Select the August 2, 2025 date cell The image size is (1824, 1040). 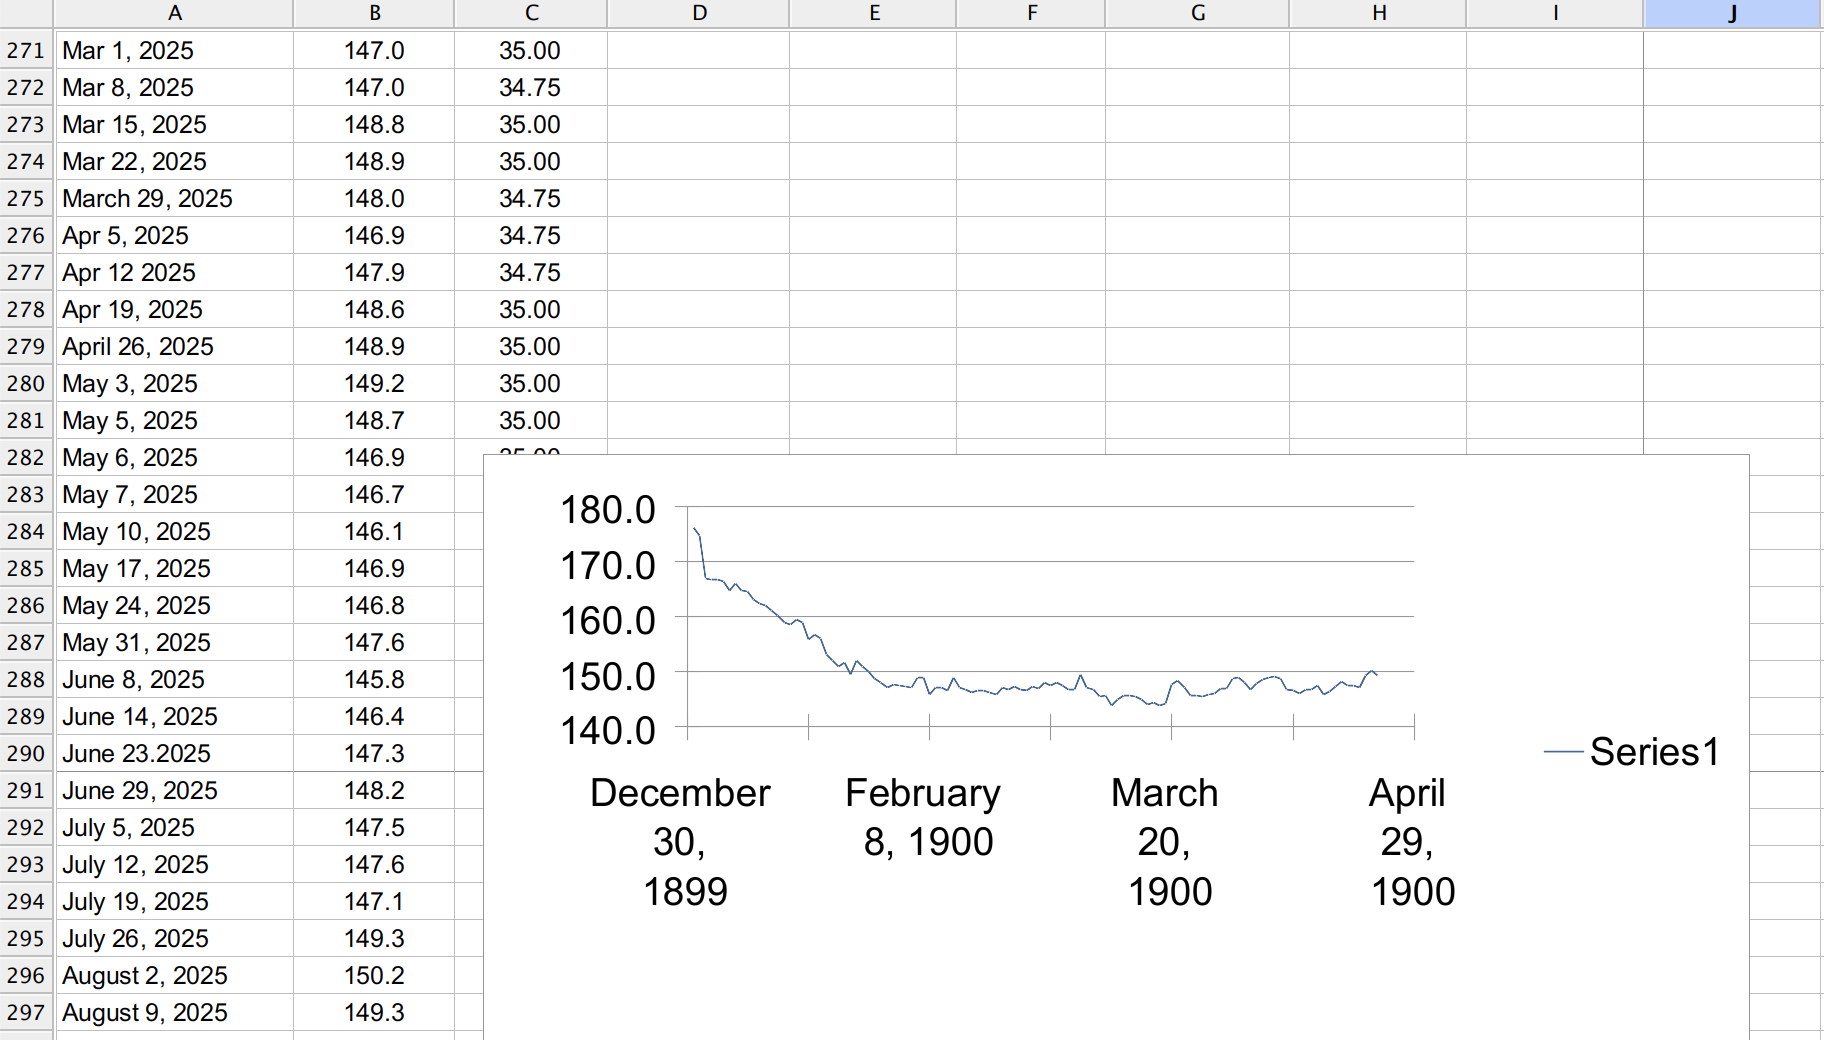click(145, 976)
